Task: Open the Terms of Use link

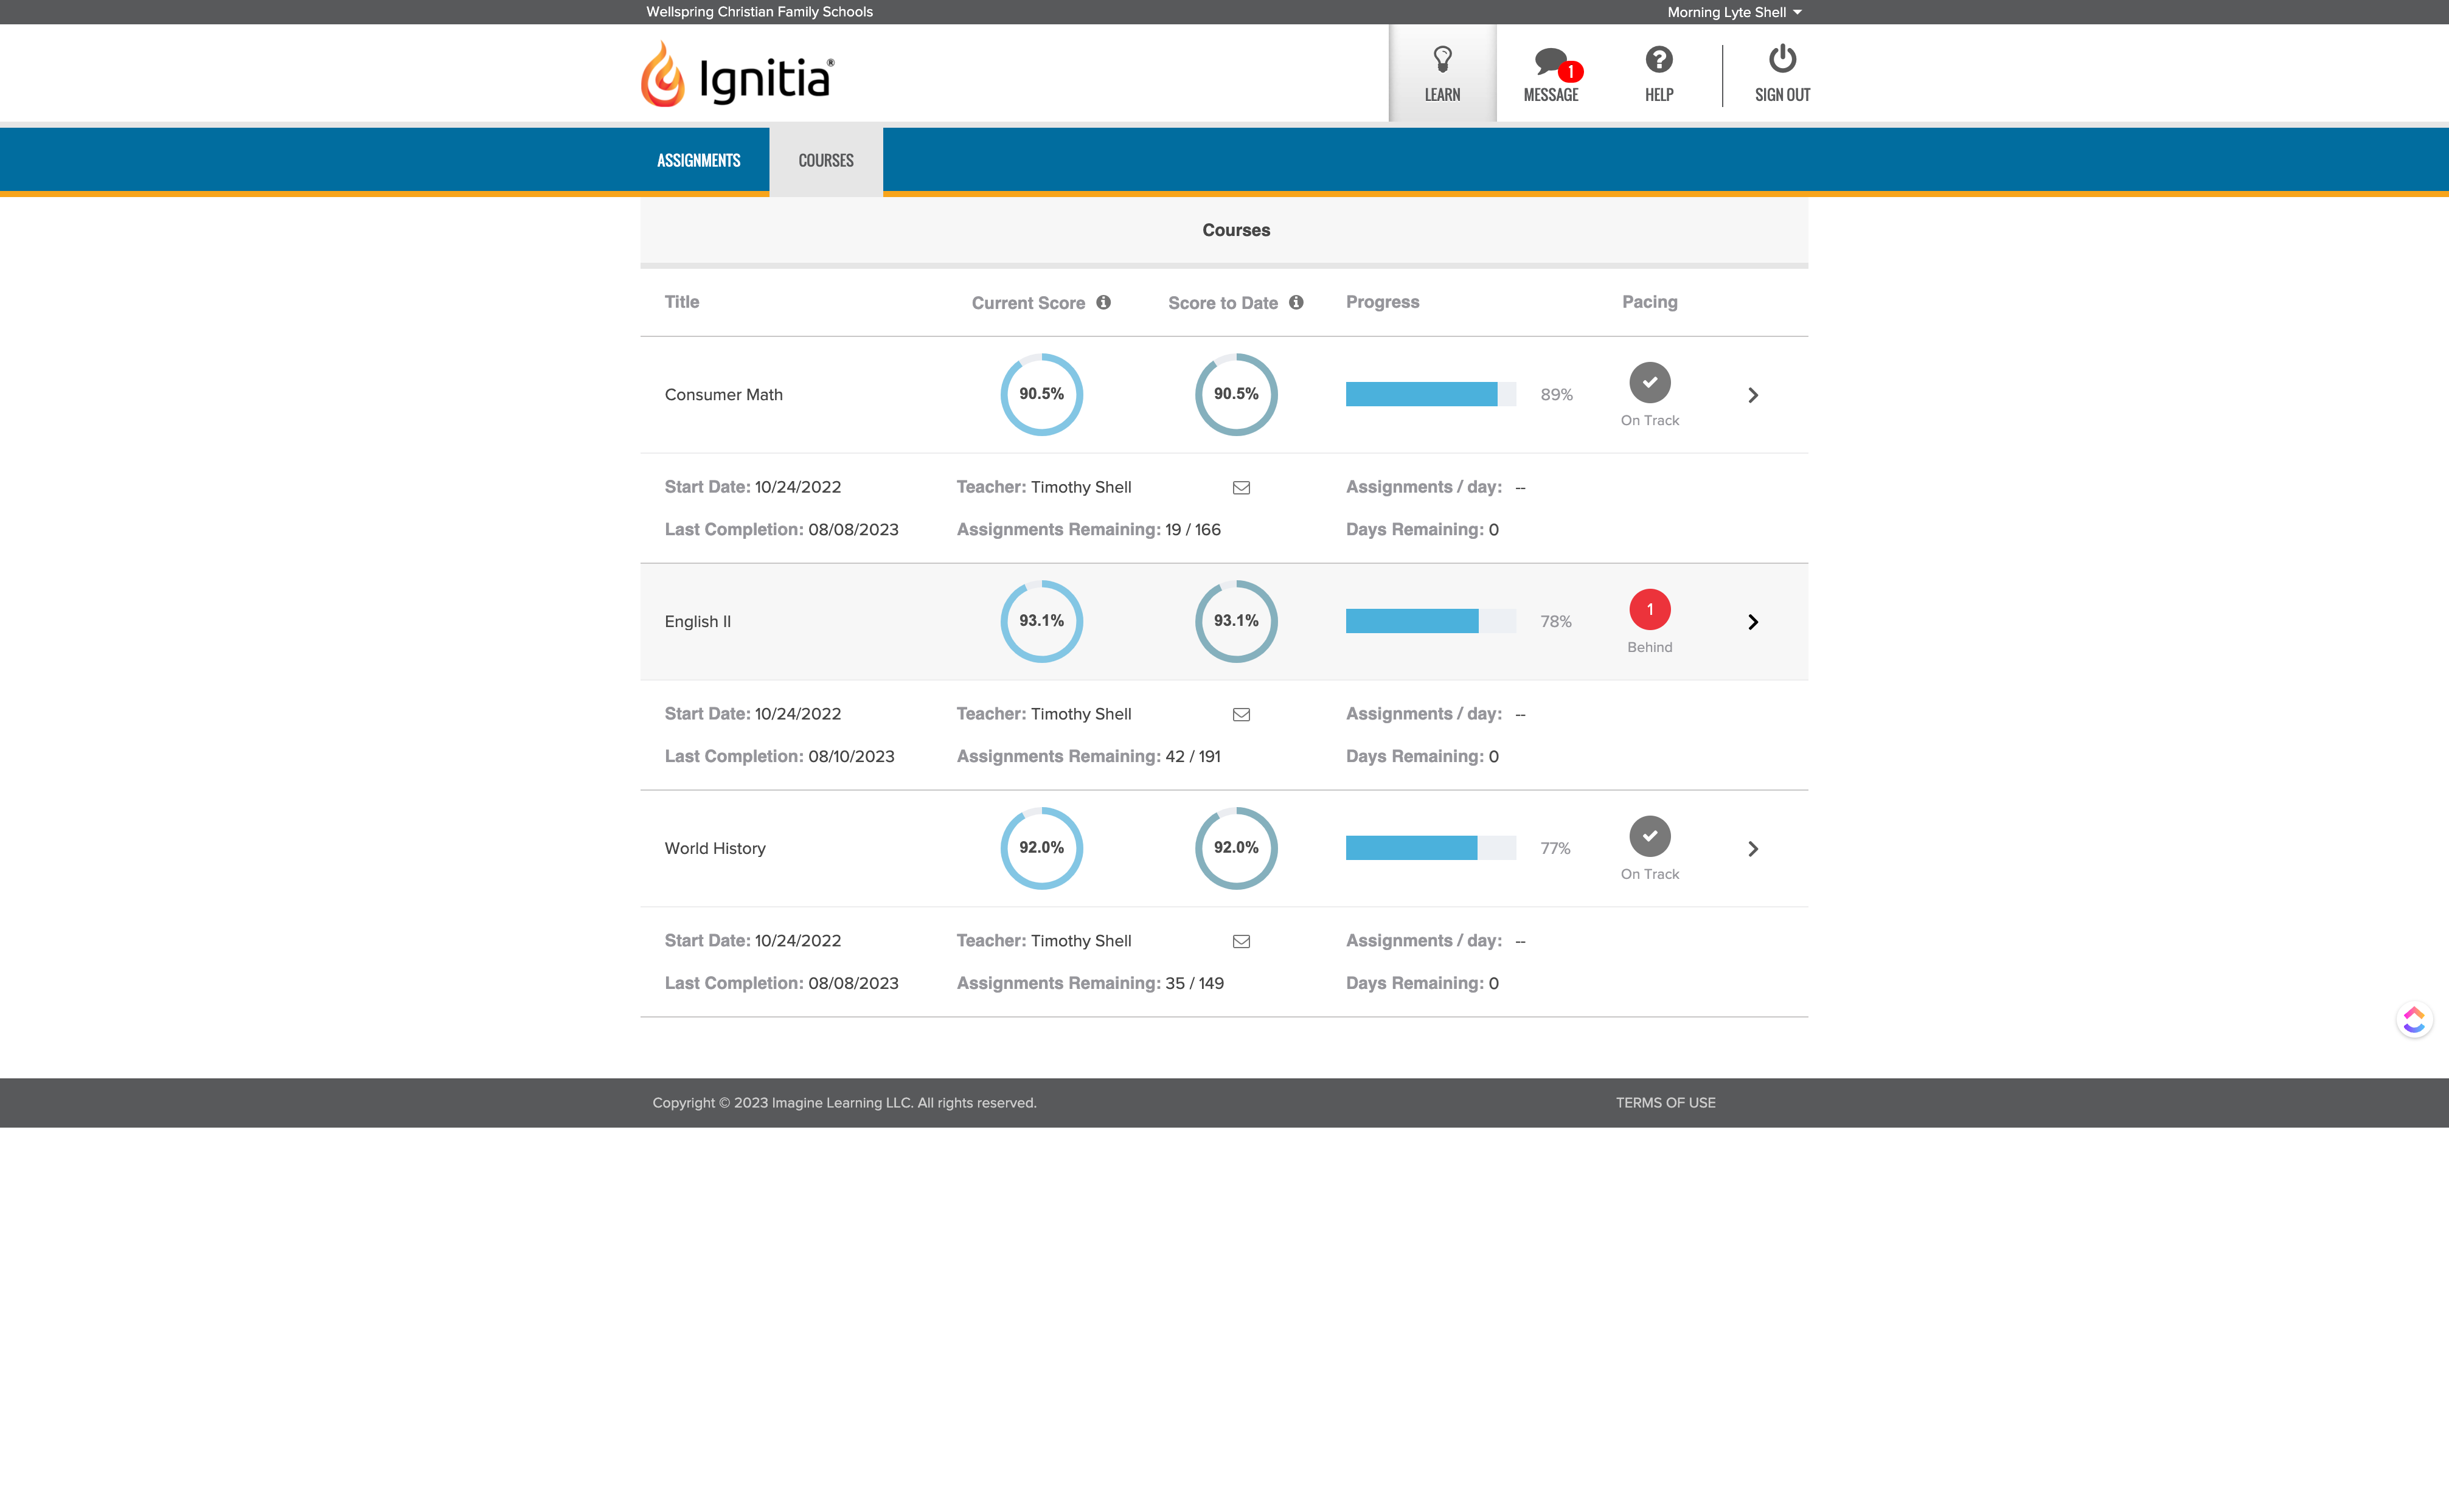Action: click(1665, 1103)
